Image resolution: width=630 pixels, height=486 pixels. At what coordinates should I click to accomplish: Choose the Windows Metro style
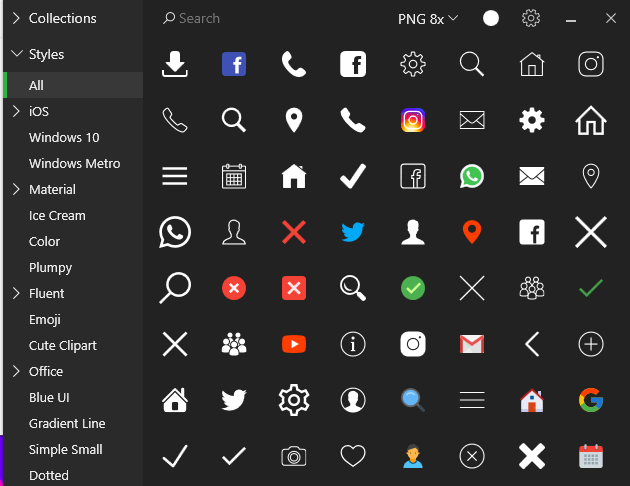tap(73, 163)
